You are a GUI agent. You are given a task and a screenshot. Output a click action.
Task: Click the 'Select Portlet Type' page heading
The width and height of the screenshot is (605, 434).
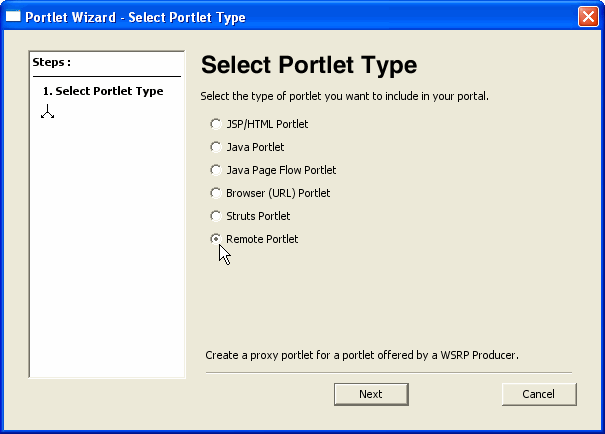point(309,64)
